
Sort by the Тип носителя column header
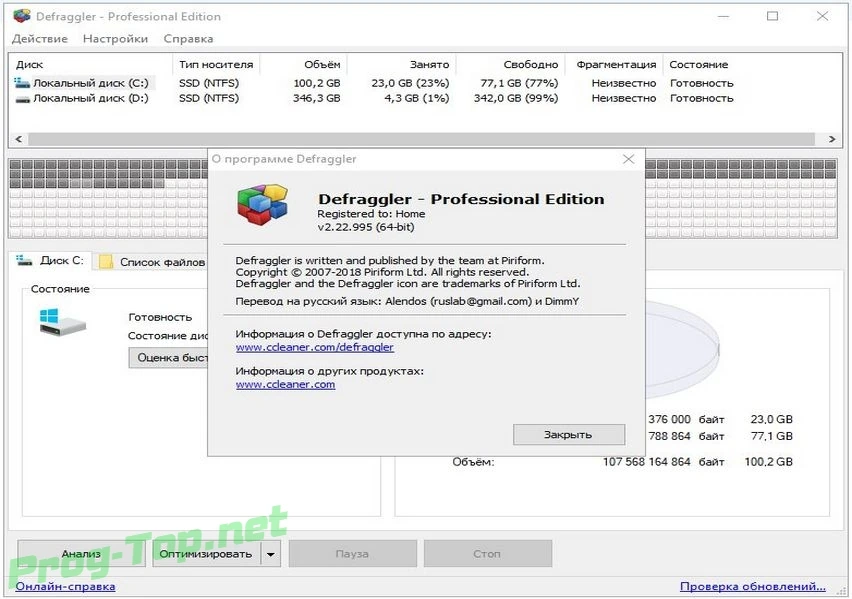tap(216, 65)
